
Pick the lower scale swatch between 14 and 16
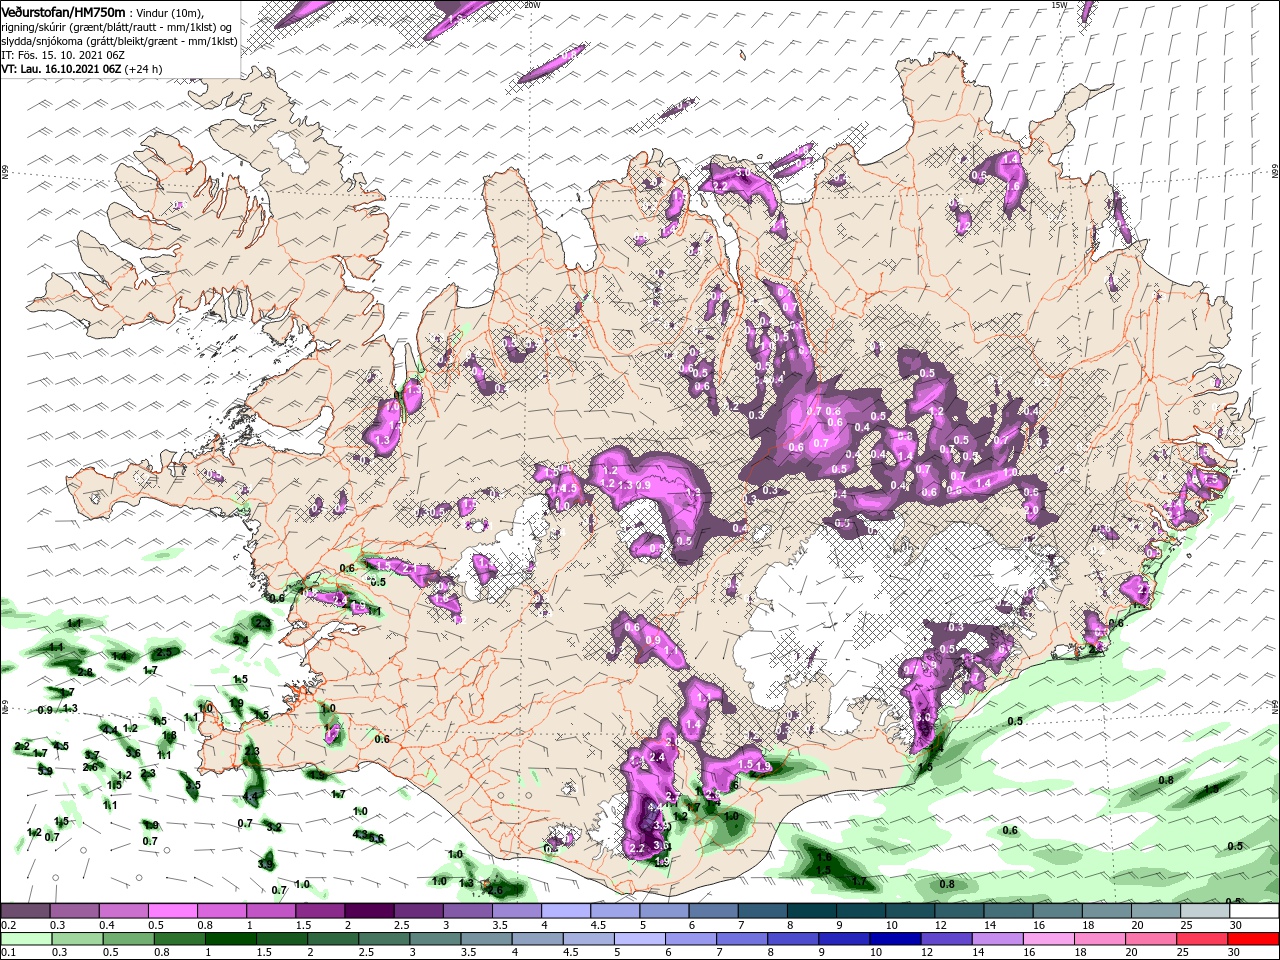coord(998,939)
